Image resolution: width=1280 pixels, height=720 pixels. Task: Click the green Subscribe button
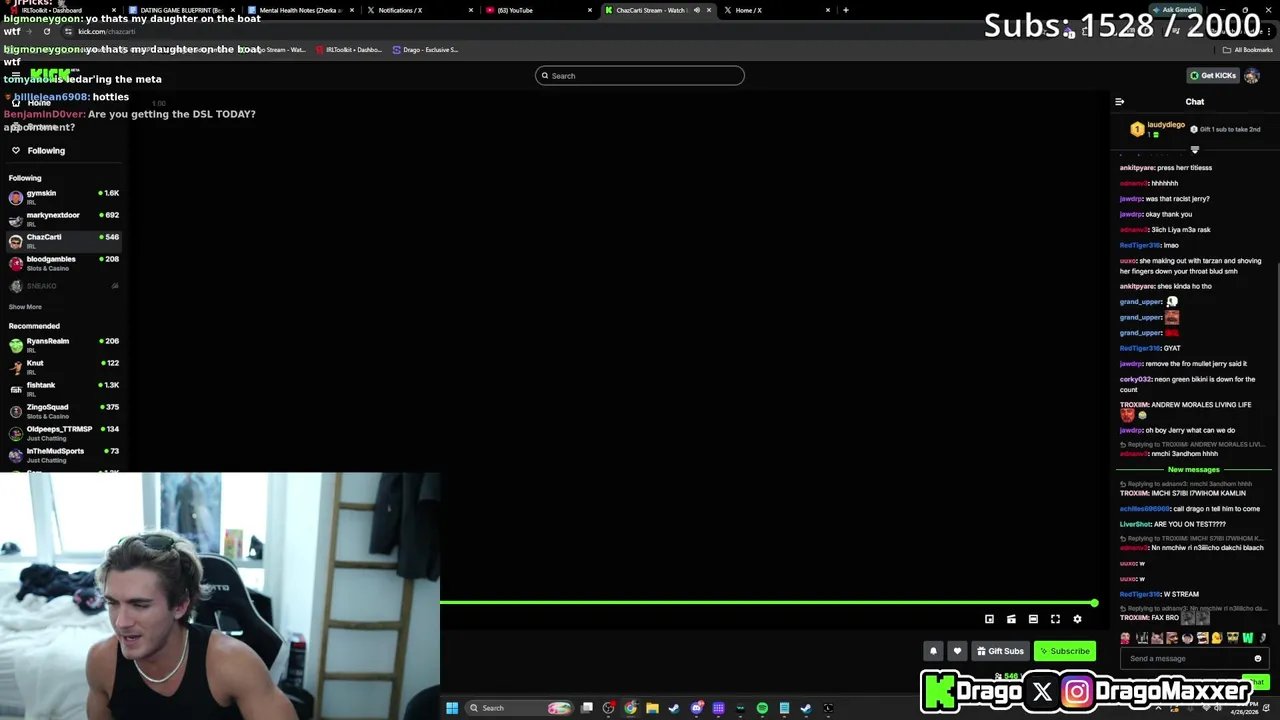coord(1065,651)
